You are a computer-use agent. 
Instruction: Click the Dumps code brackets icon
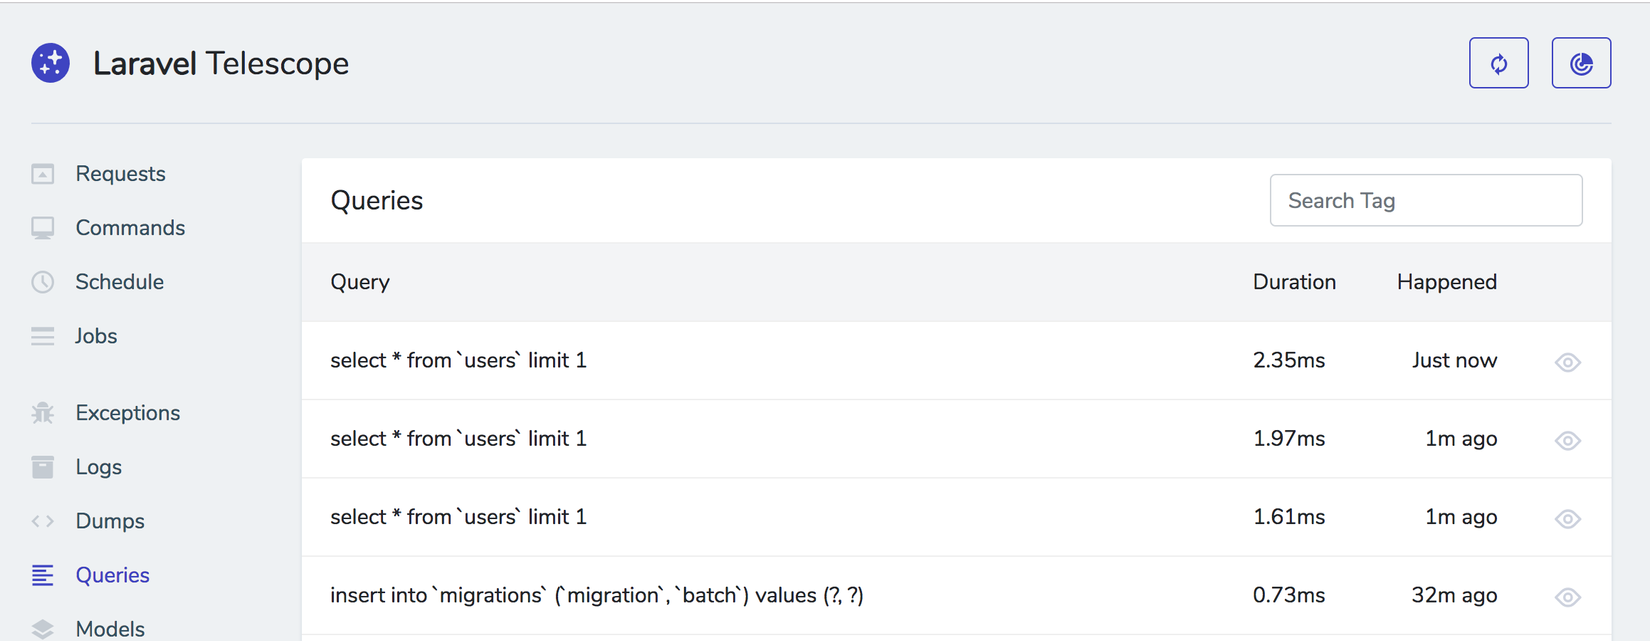click(43, 521)
